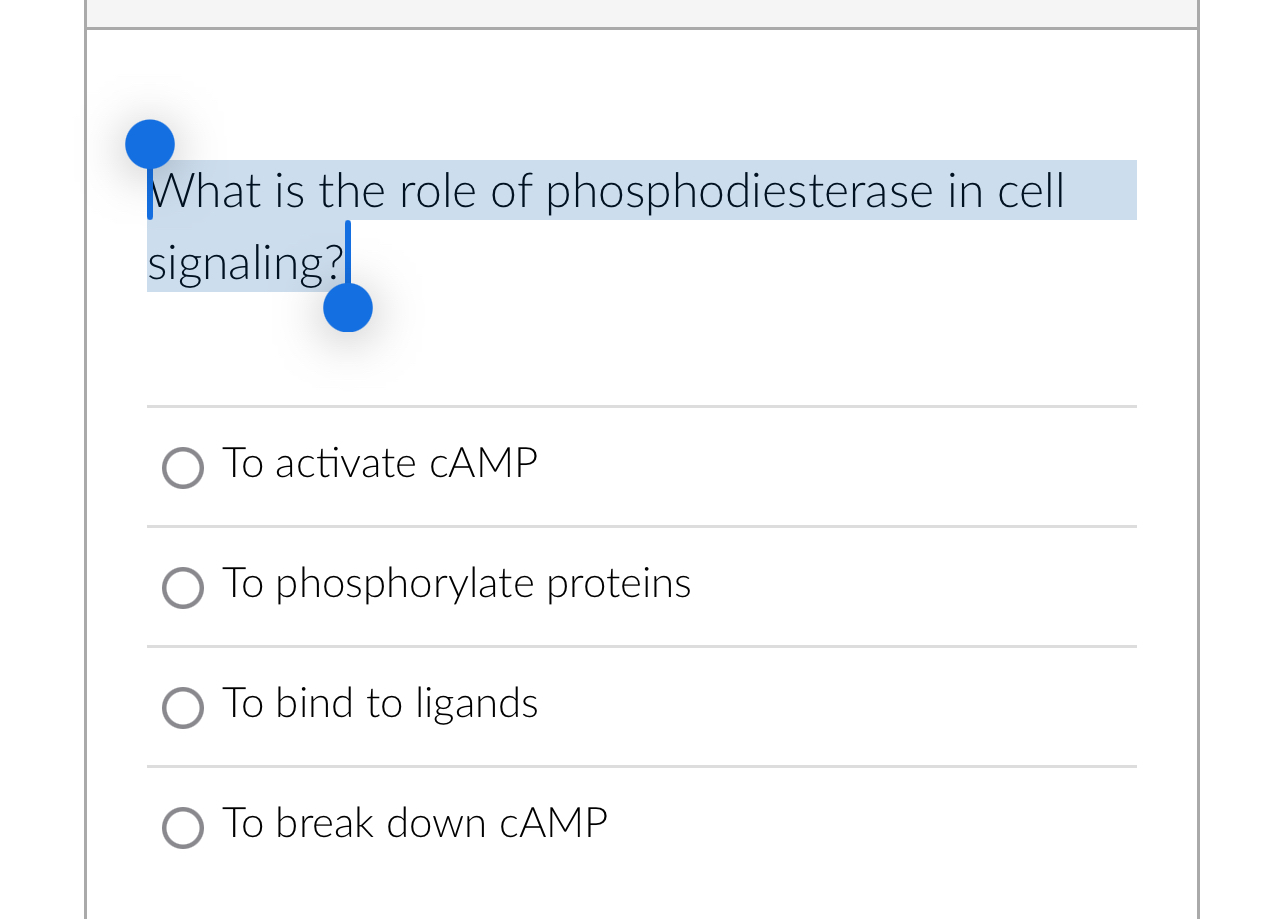Click the circle next to "To break down cAMP"
The width and height of the screenshot is (1284, 919).
[x=182, y=828]
